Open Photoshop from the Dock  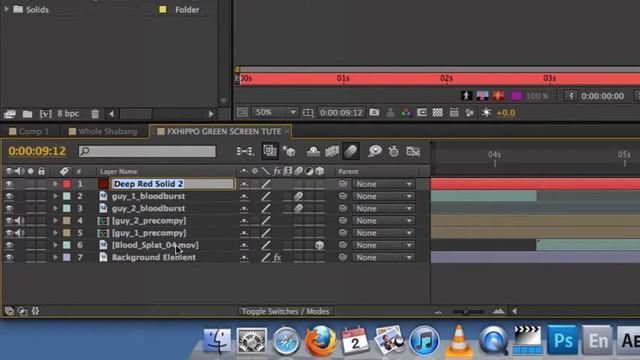coord(562,340)
